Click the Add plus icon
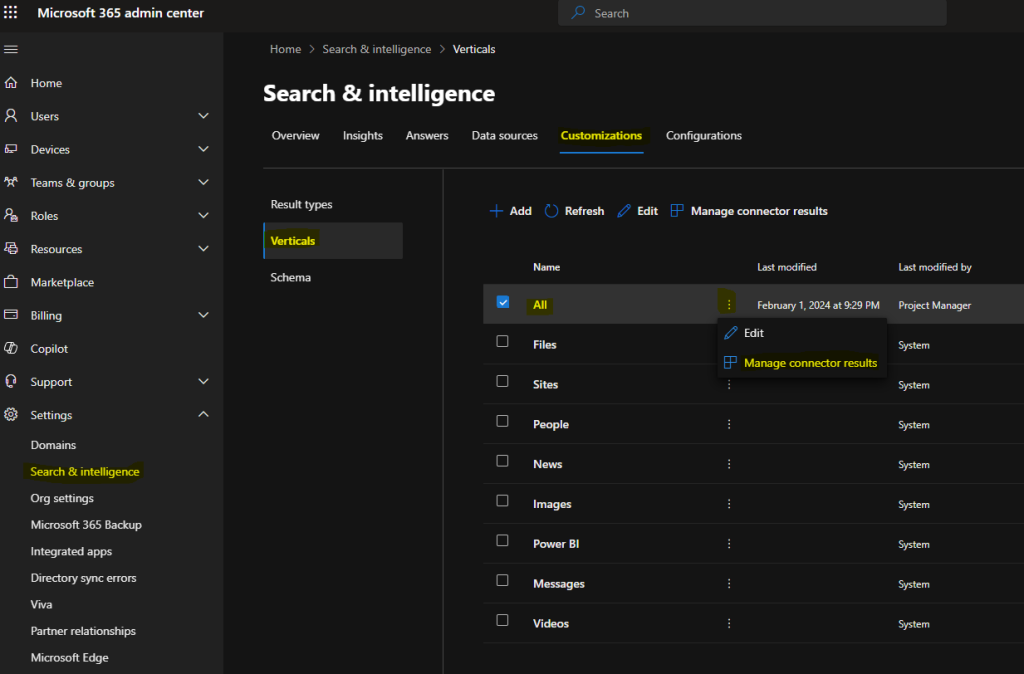The image size is (1024, 674). coord(496,211)
